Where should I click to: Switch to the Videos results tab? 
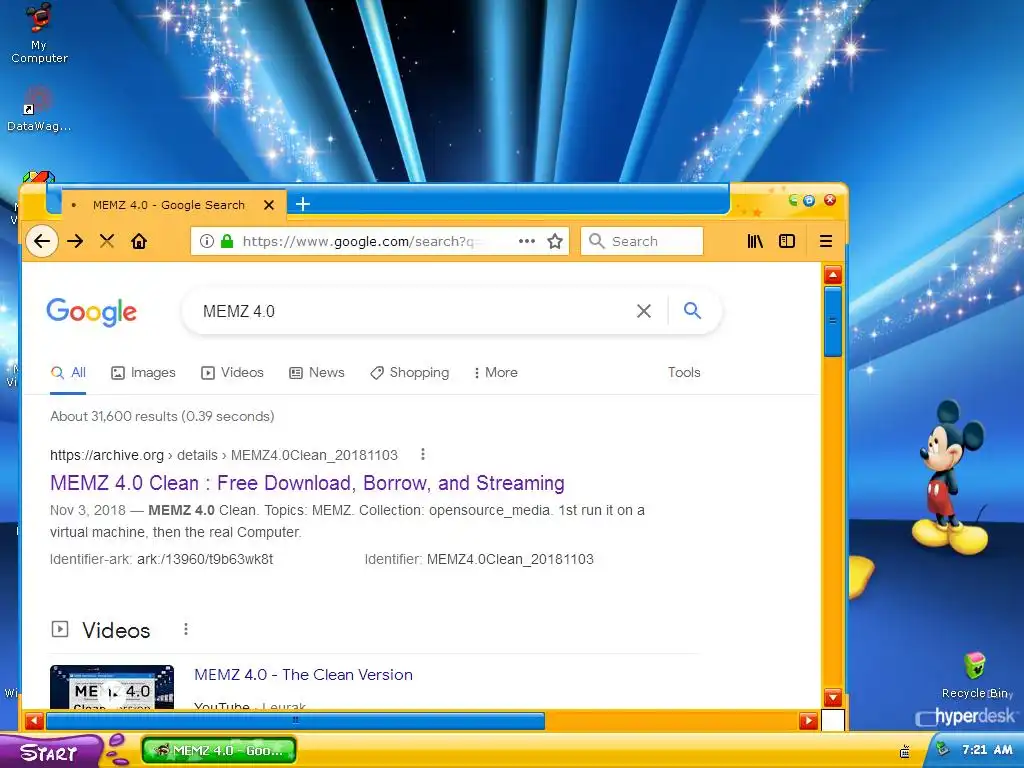click(x=232, y=372)
